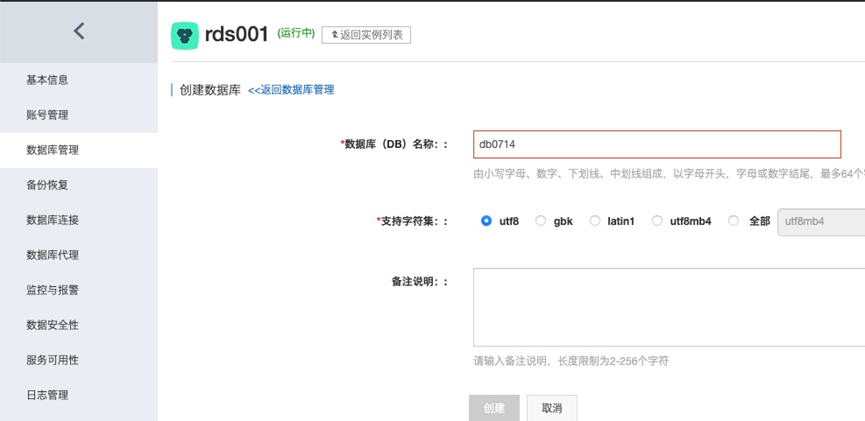Click the 长度限制为2-256个字符 hint text
Screen dimensions: 865x421
click(613, 361)
